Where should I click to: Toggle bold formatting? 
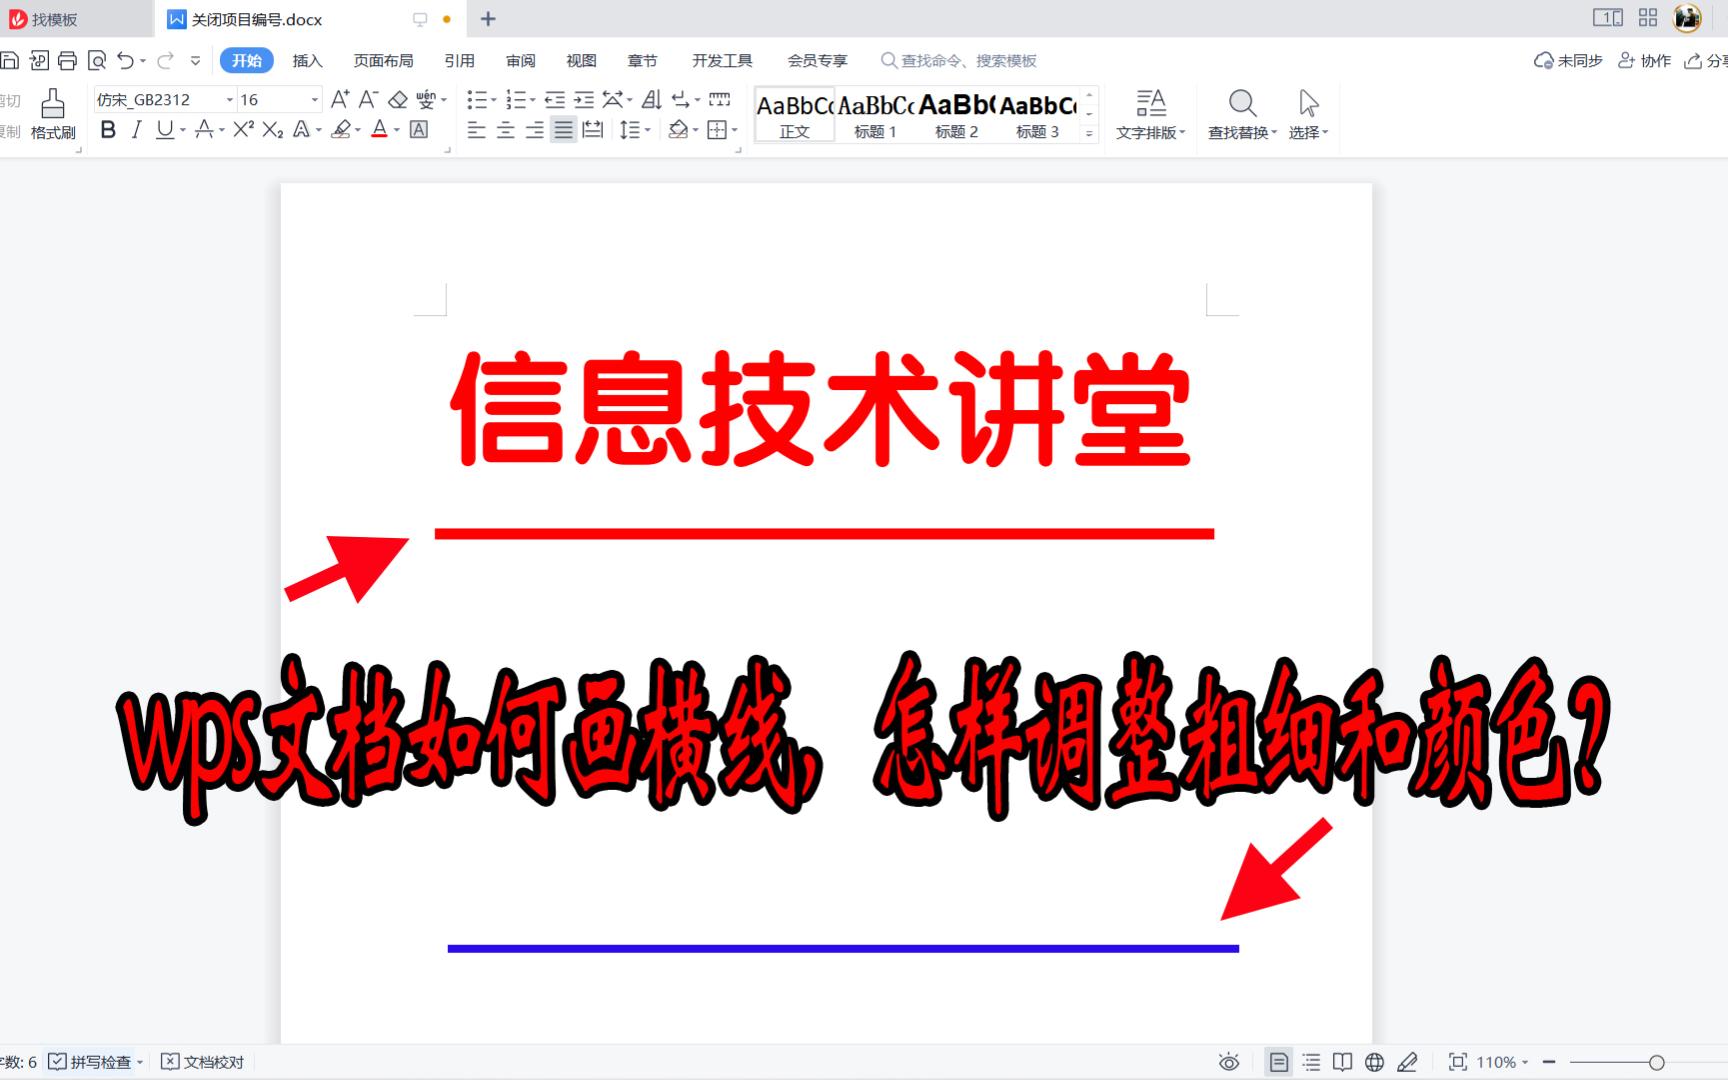coord(108,129)
